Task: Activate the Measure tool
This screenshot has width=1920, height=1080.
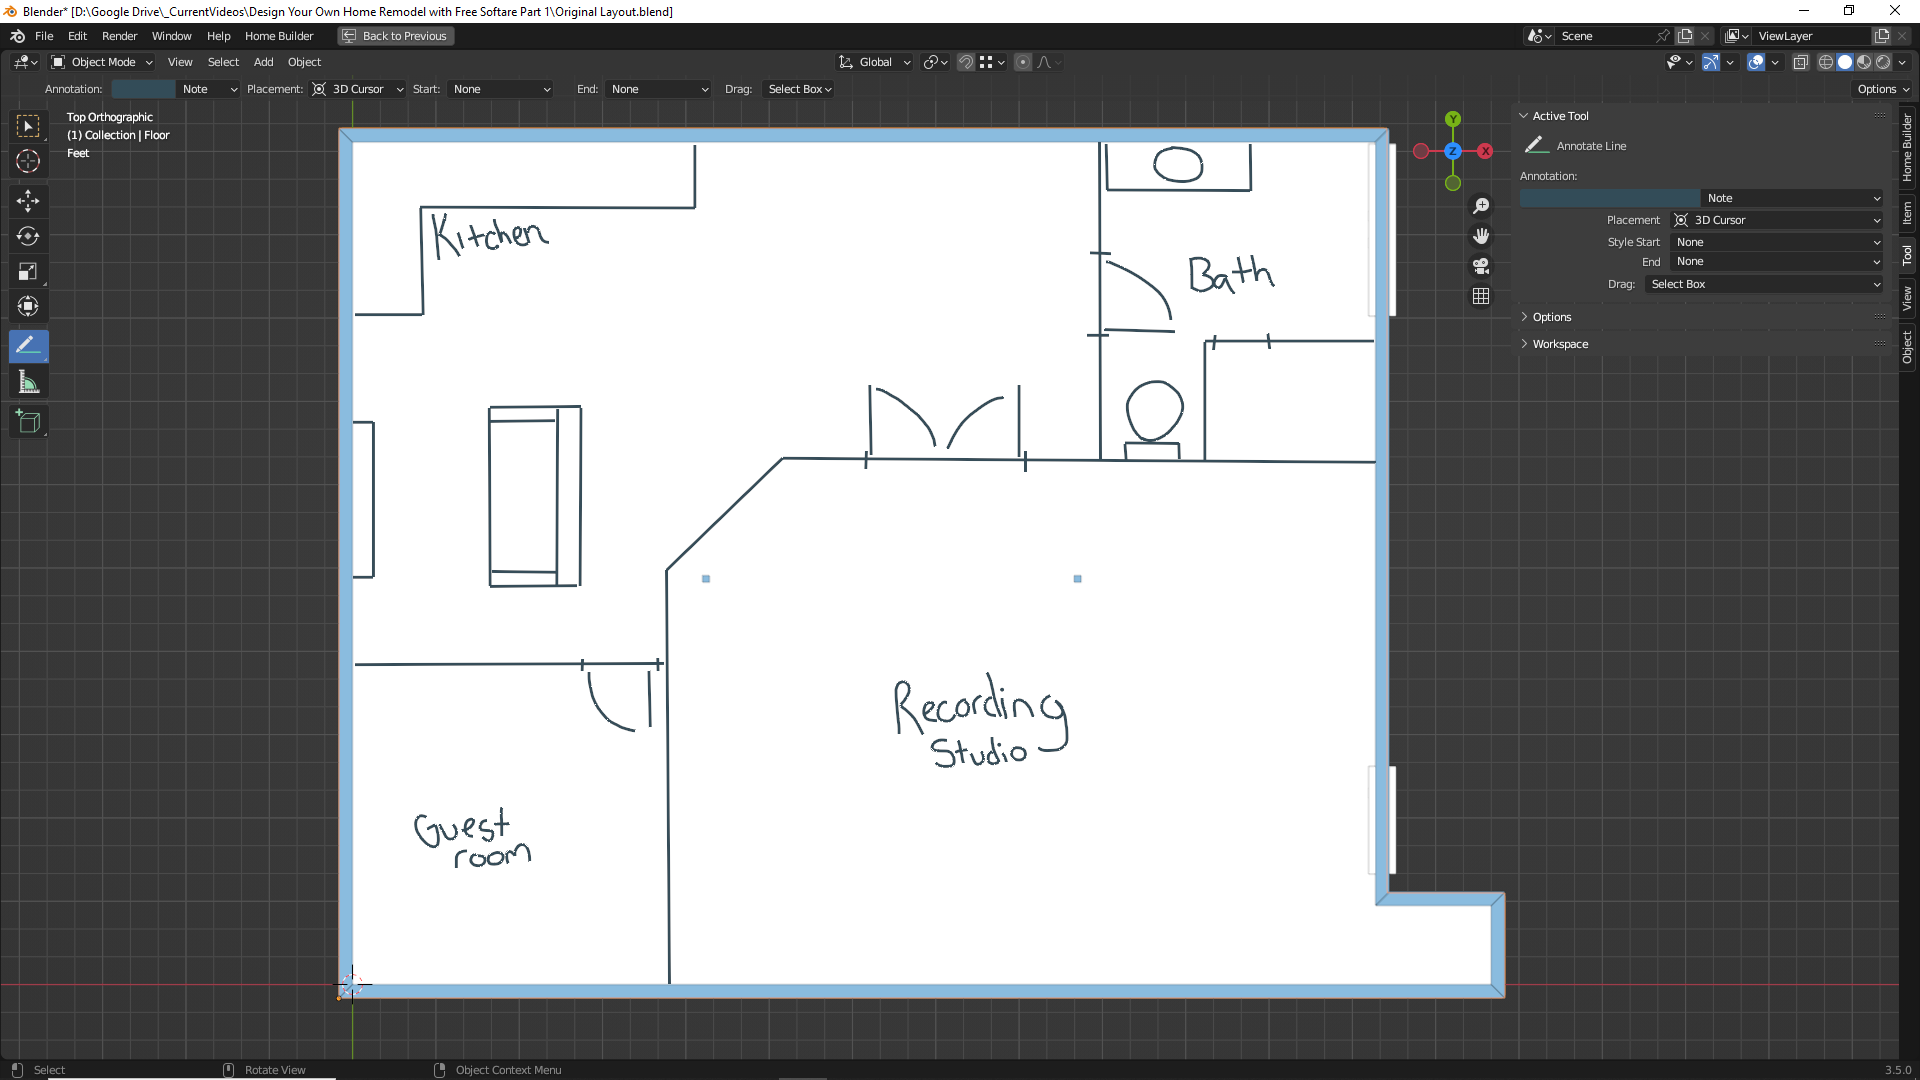Action: point(28,381)
